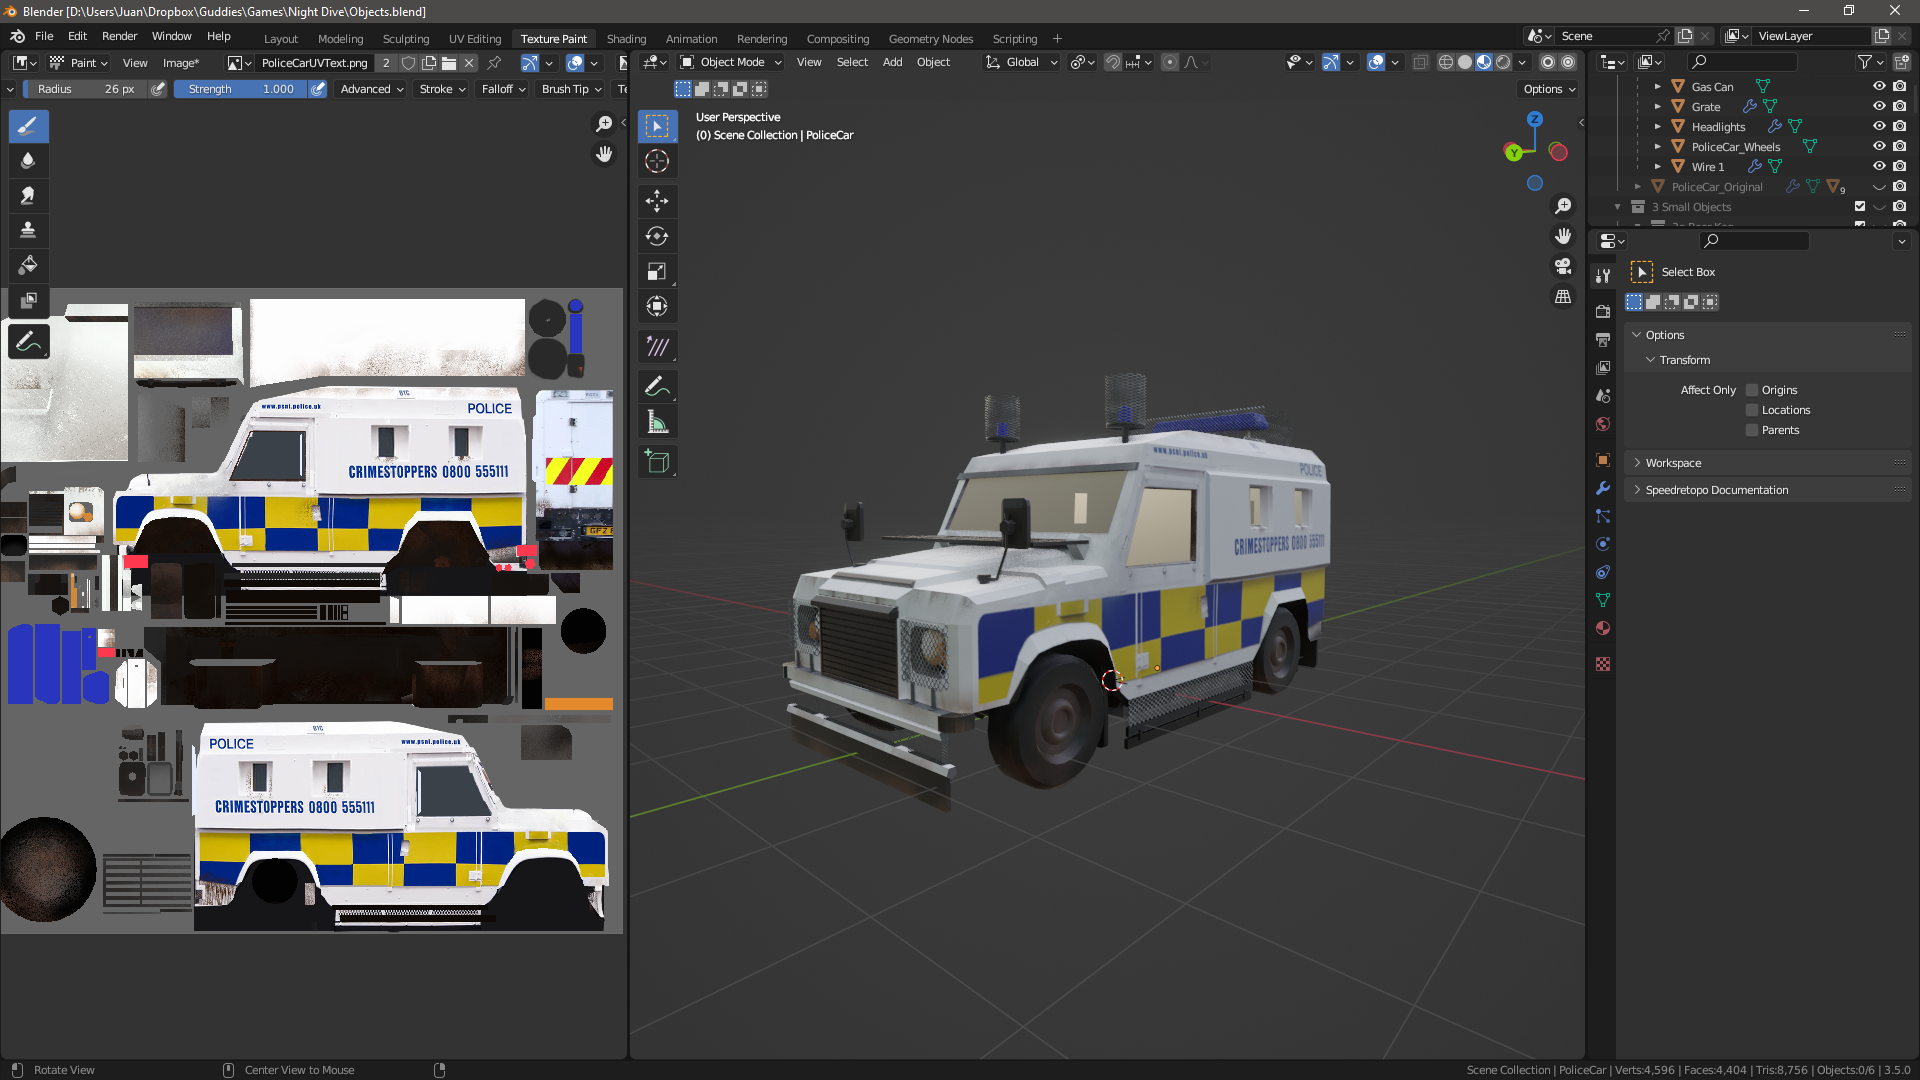The image size is (1920, 1080).
Task: Open the Object Mode dropdown
Action: pos(731,62)
